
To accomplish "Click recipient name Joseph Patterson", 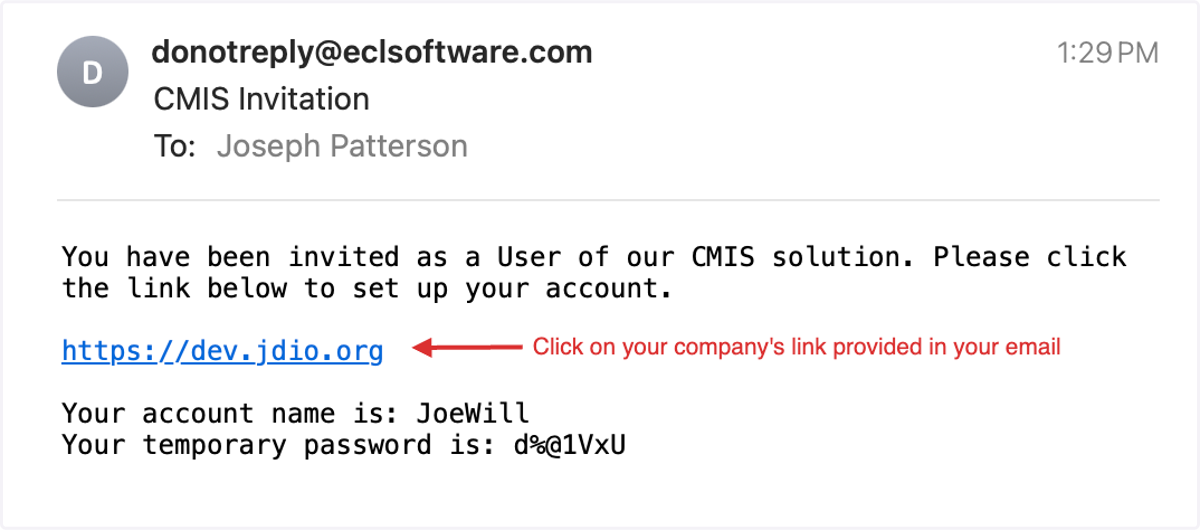I will (x=342, y=146).
